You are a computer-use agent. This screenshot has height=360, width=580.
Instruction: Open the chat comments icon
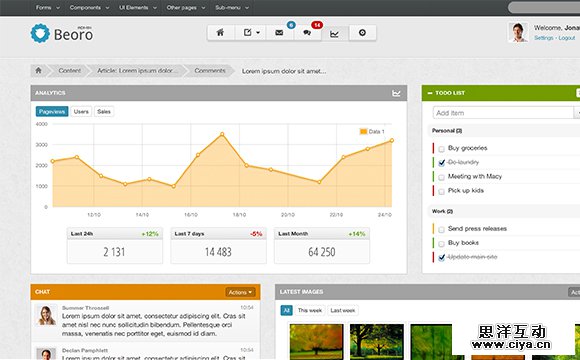tap(307, 33)
